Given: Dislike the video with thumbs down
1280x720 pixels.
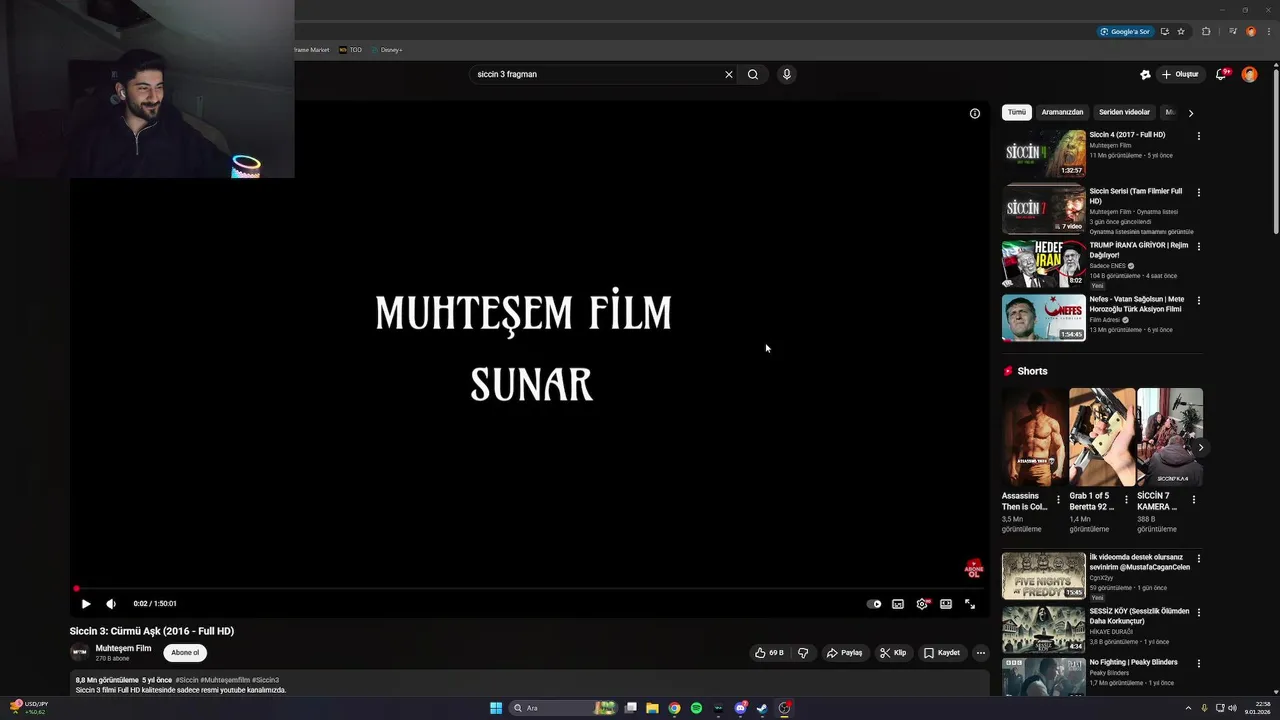Looking at the screenshot, I should click(x=803, y=653).
